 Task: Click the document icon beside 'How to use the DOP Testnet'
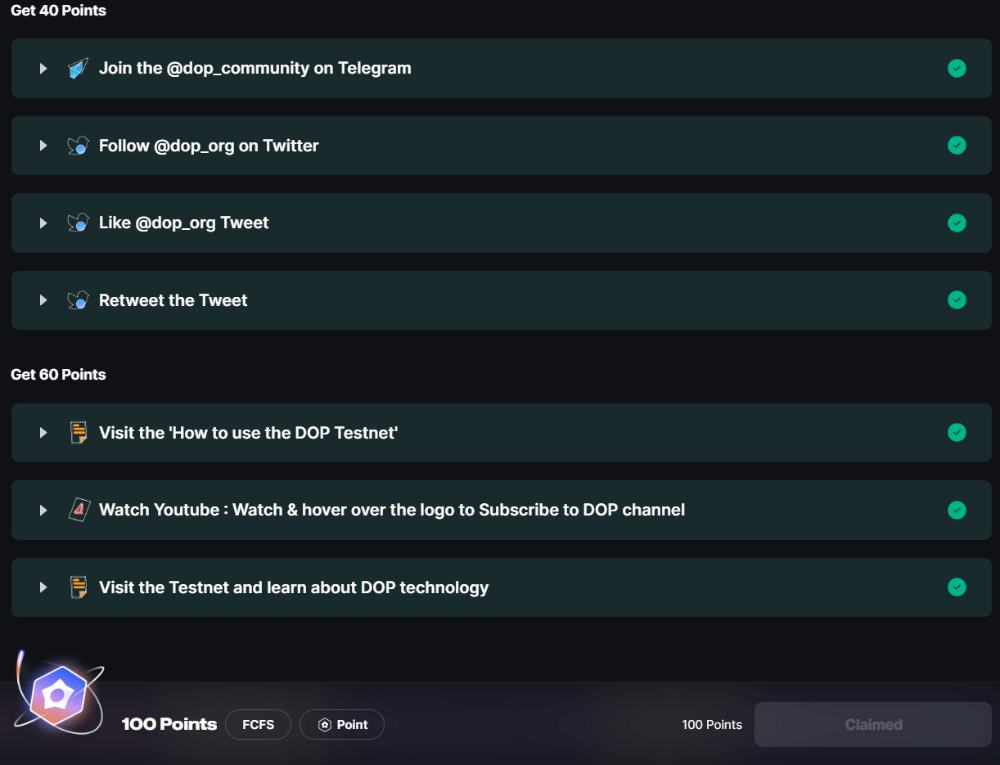[78, 433]
